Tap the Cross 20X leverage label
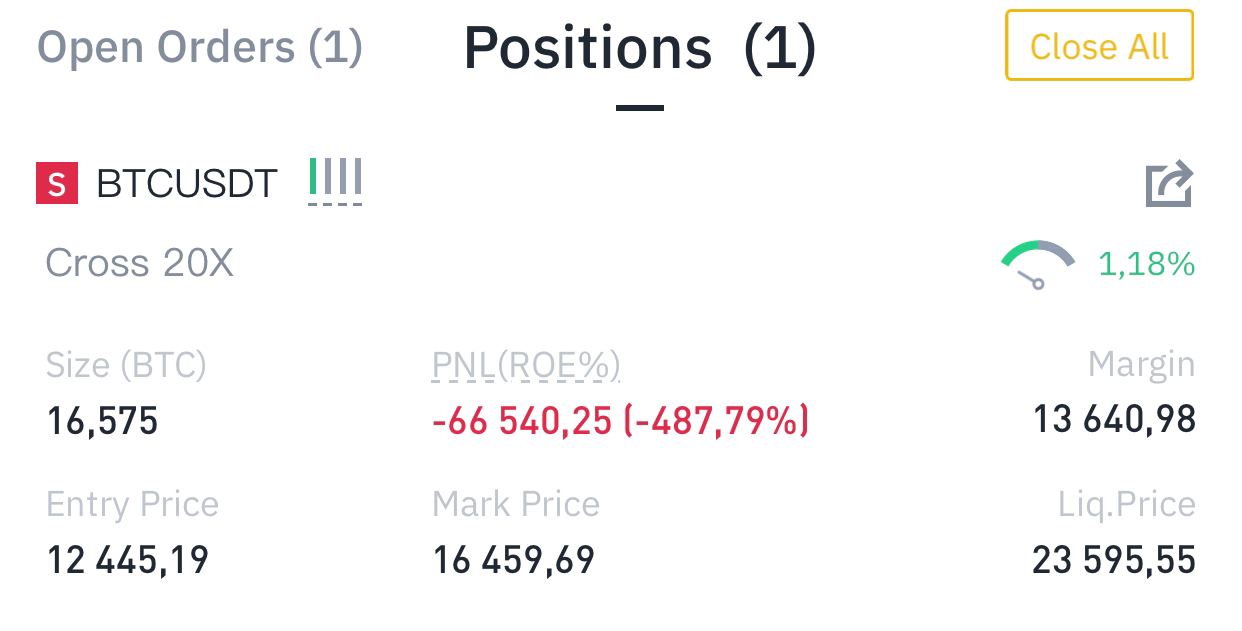The image size is (1242, 631). (x=140, y=264)
